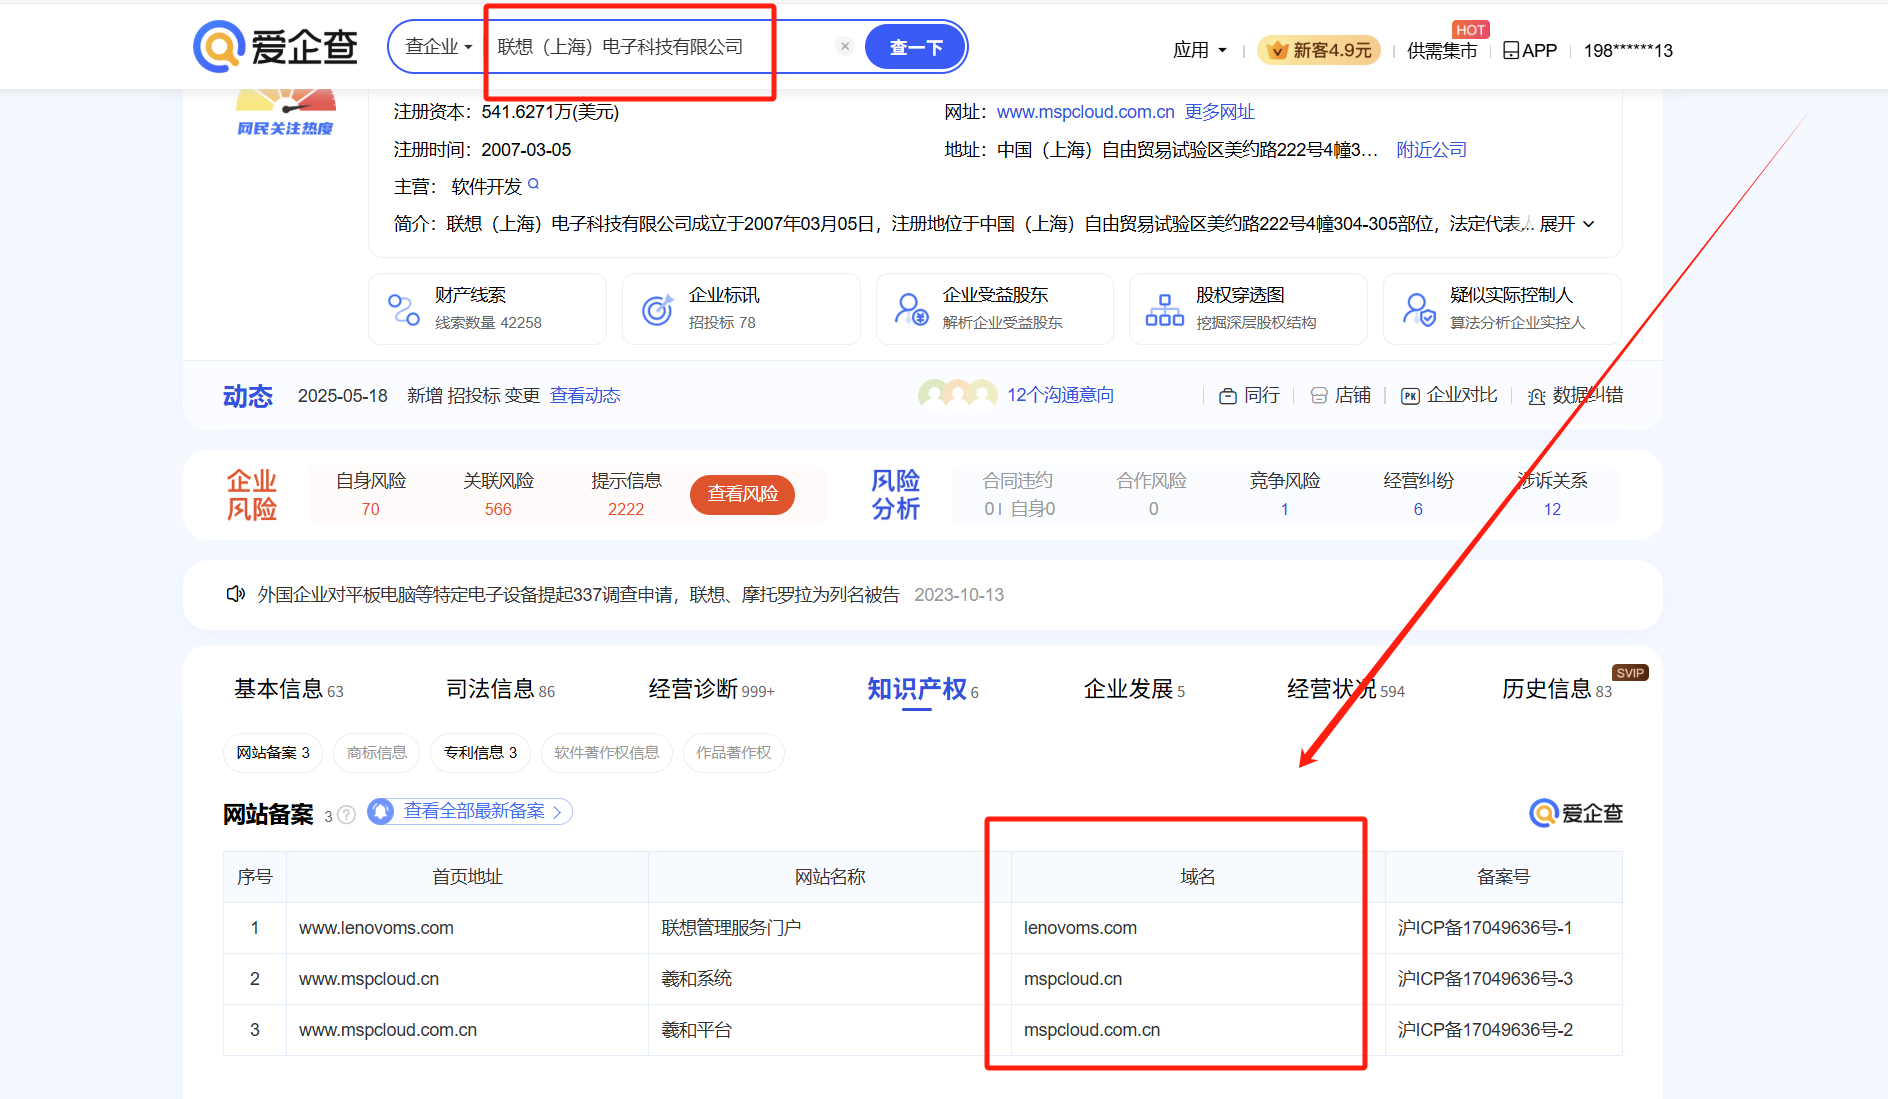Select the 软件著作权信息 sub-tab
The image size is (1888, 1099).
pyautogui.click(x=606, y=752)
